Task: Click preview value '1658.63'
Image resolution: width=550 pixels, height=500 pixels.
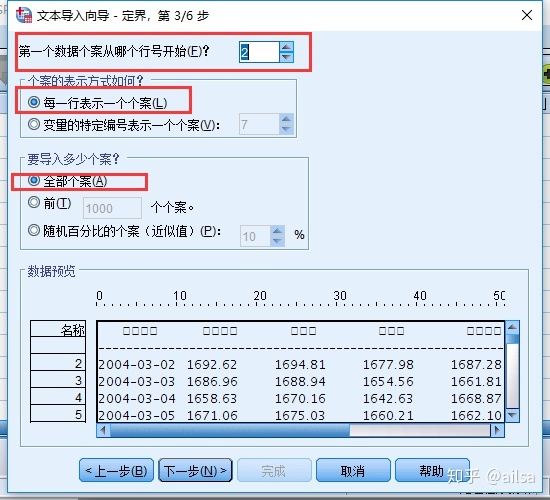Action: (x=212, y=399)
